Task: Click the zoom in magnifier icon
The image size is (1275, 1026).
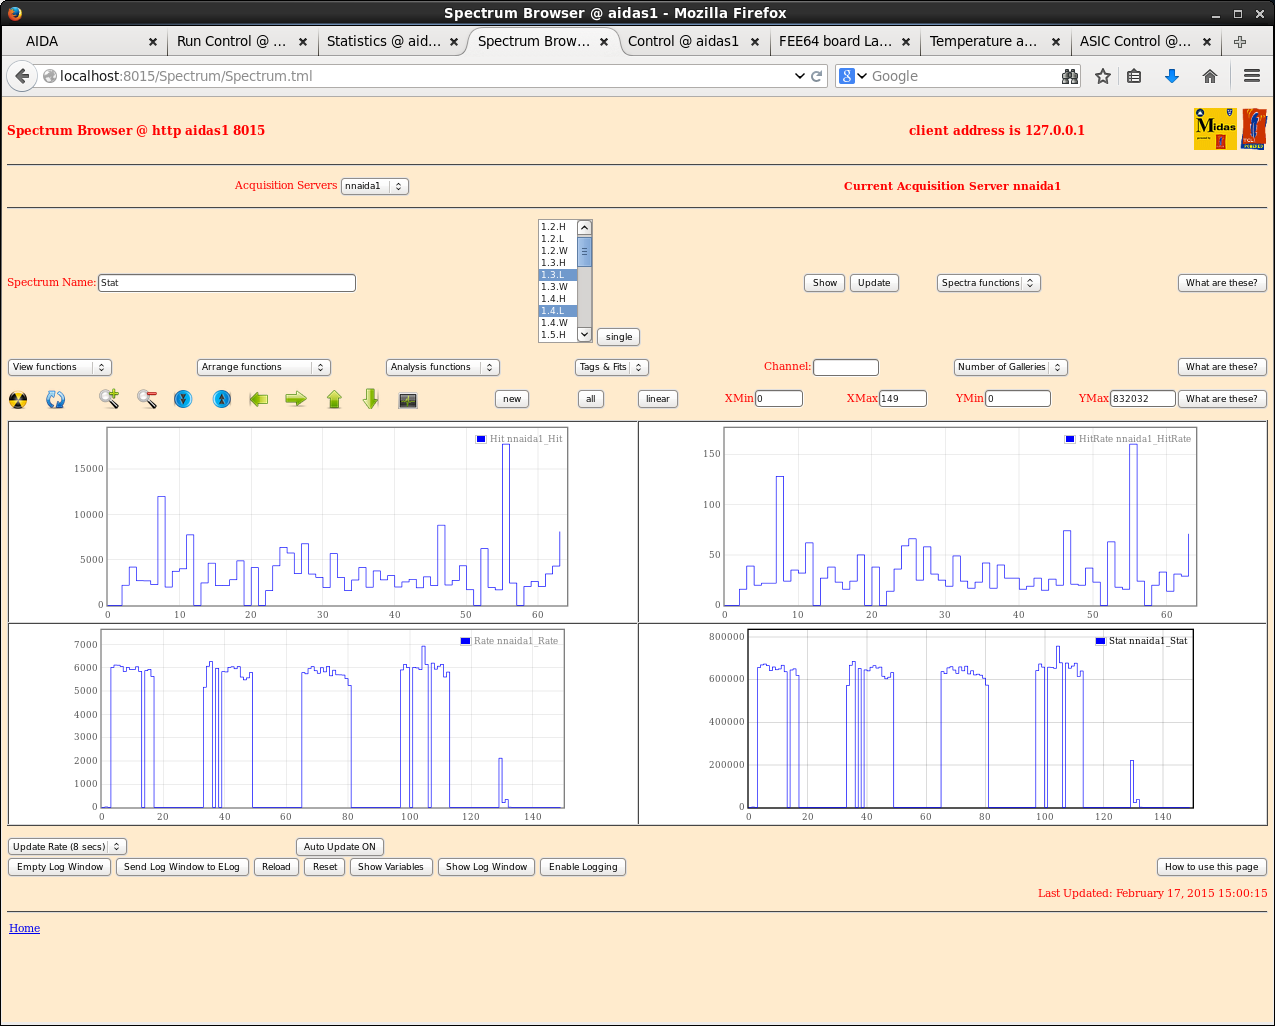Action: 109,399
